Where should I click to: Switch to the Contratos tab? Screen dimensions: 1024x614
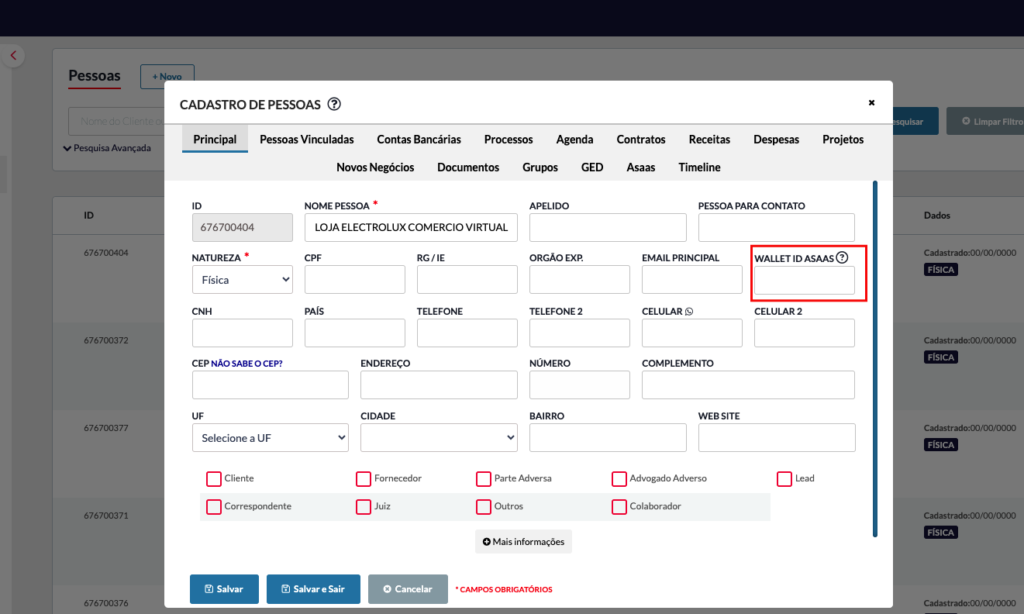click(x=641, y=139)
